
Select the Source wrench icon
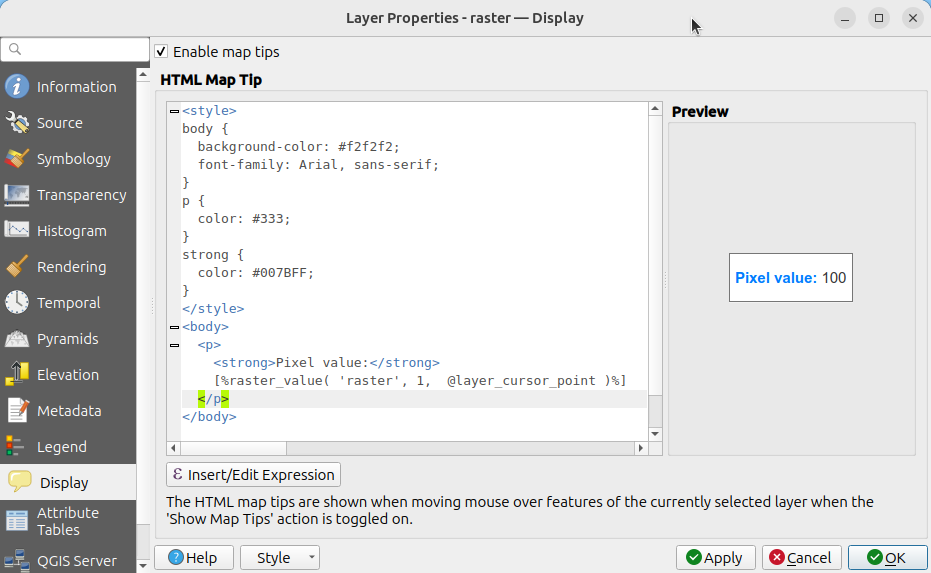tap(17, 123)
